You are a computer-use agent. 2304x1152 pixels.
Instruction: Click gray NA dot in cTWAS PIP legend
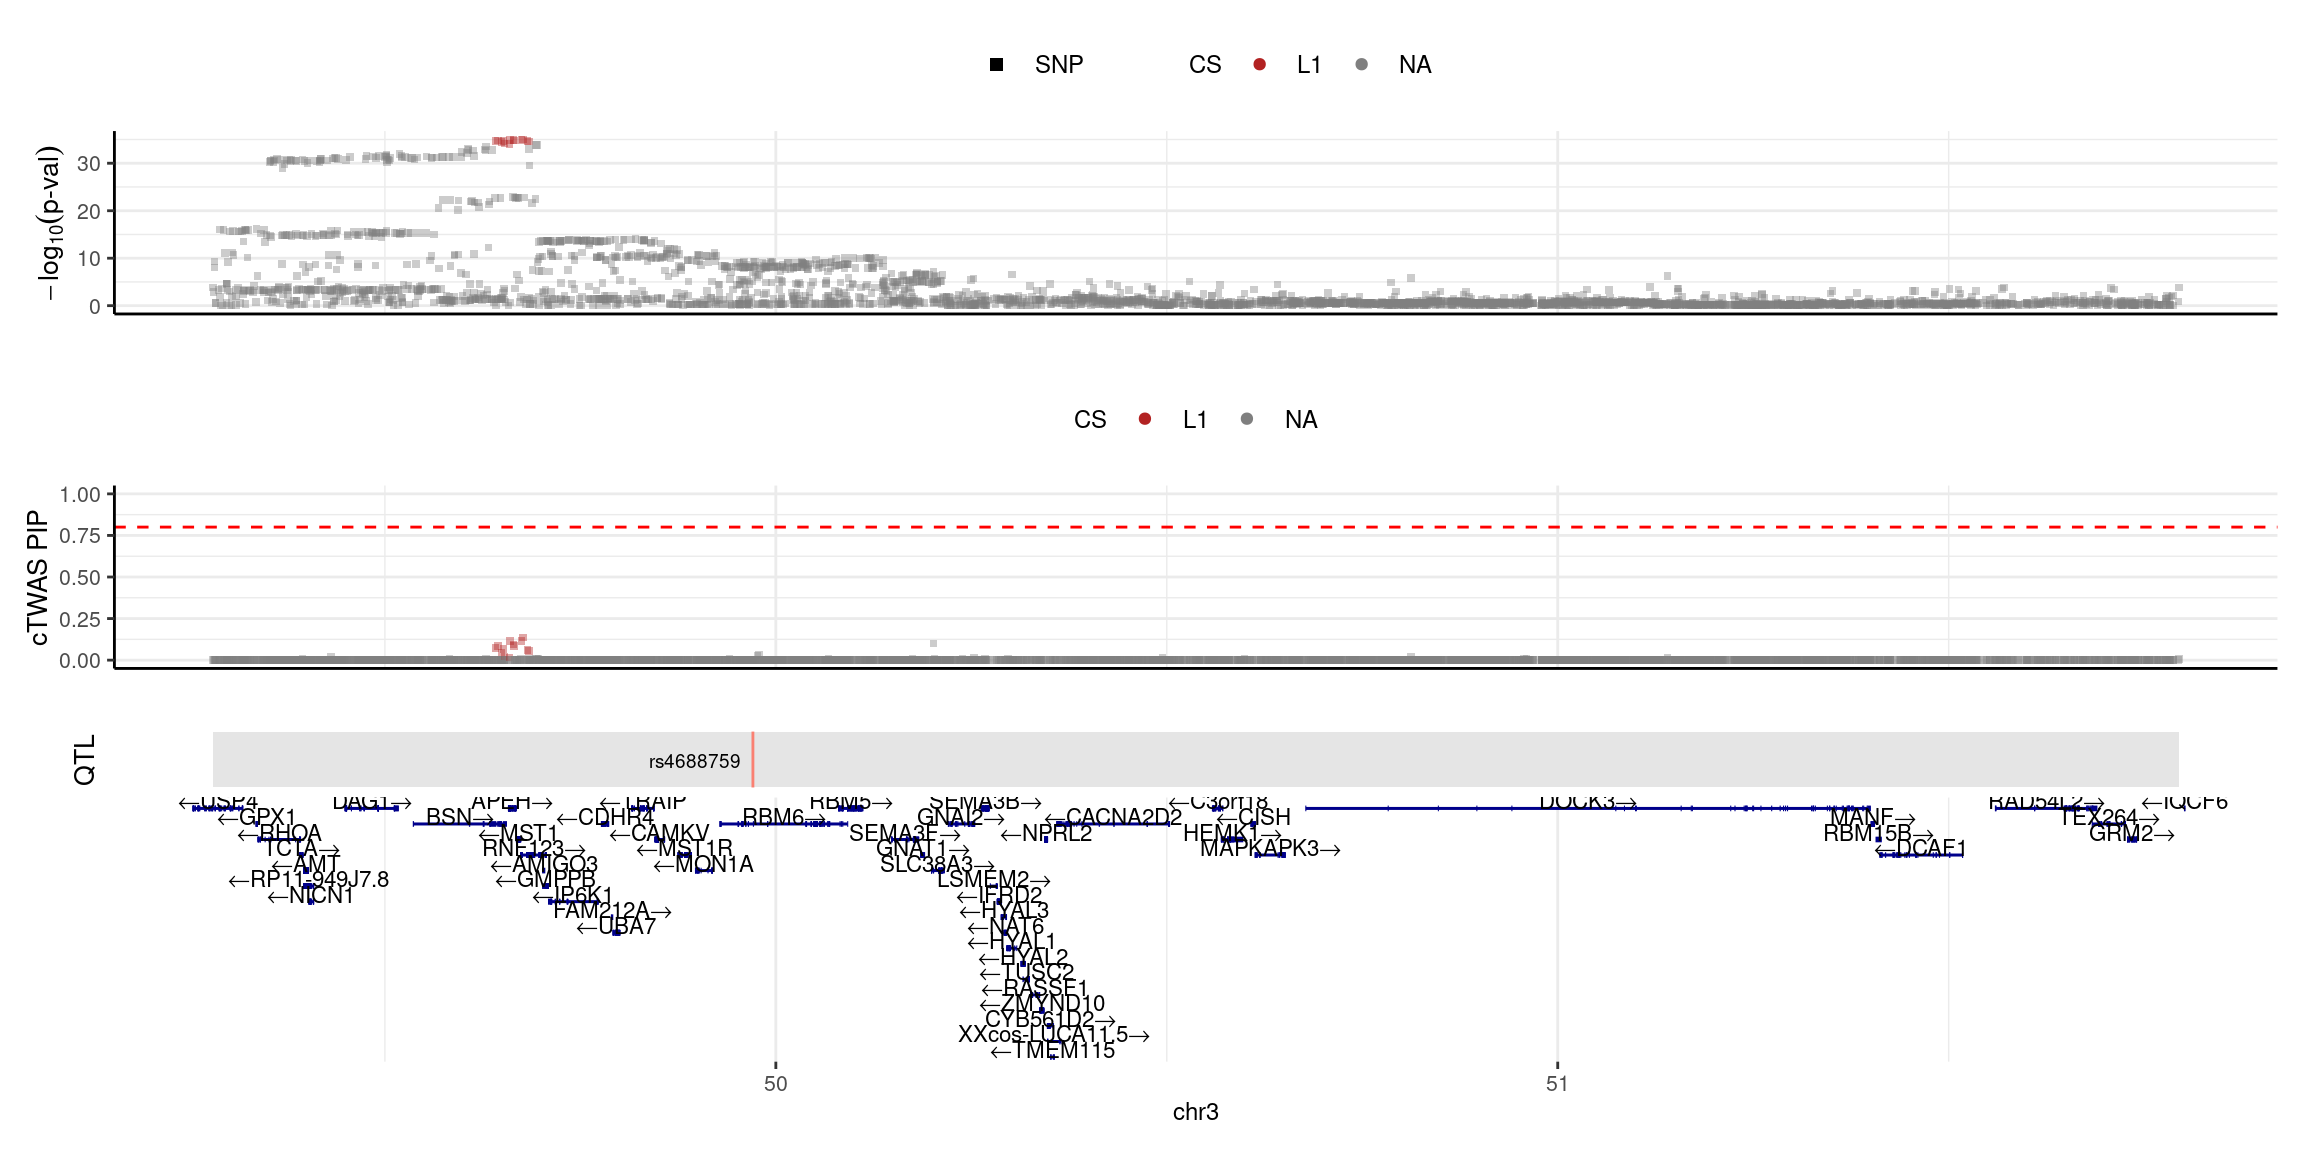pos(1247,419)
